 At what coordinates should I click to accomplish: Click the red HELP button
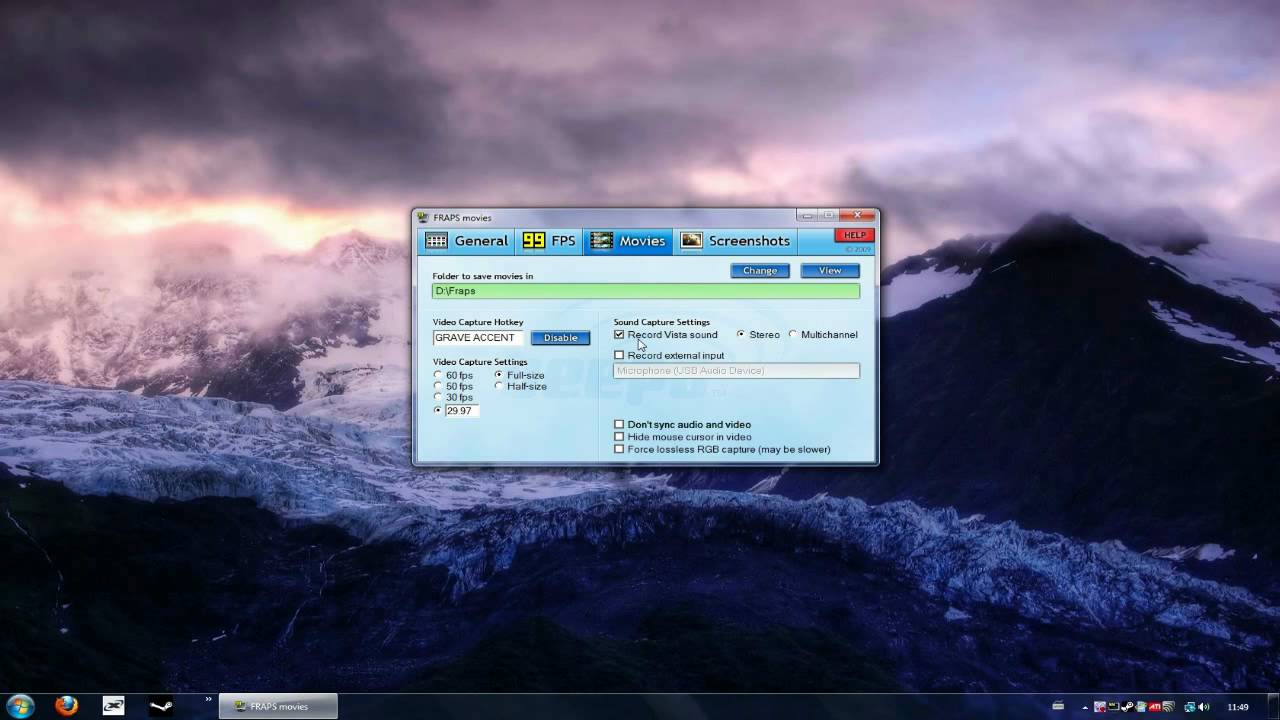click(854, 235)
